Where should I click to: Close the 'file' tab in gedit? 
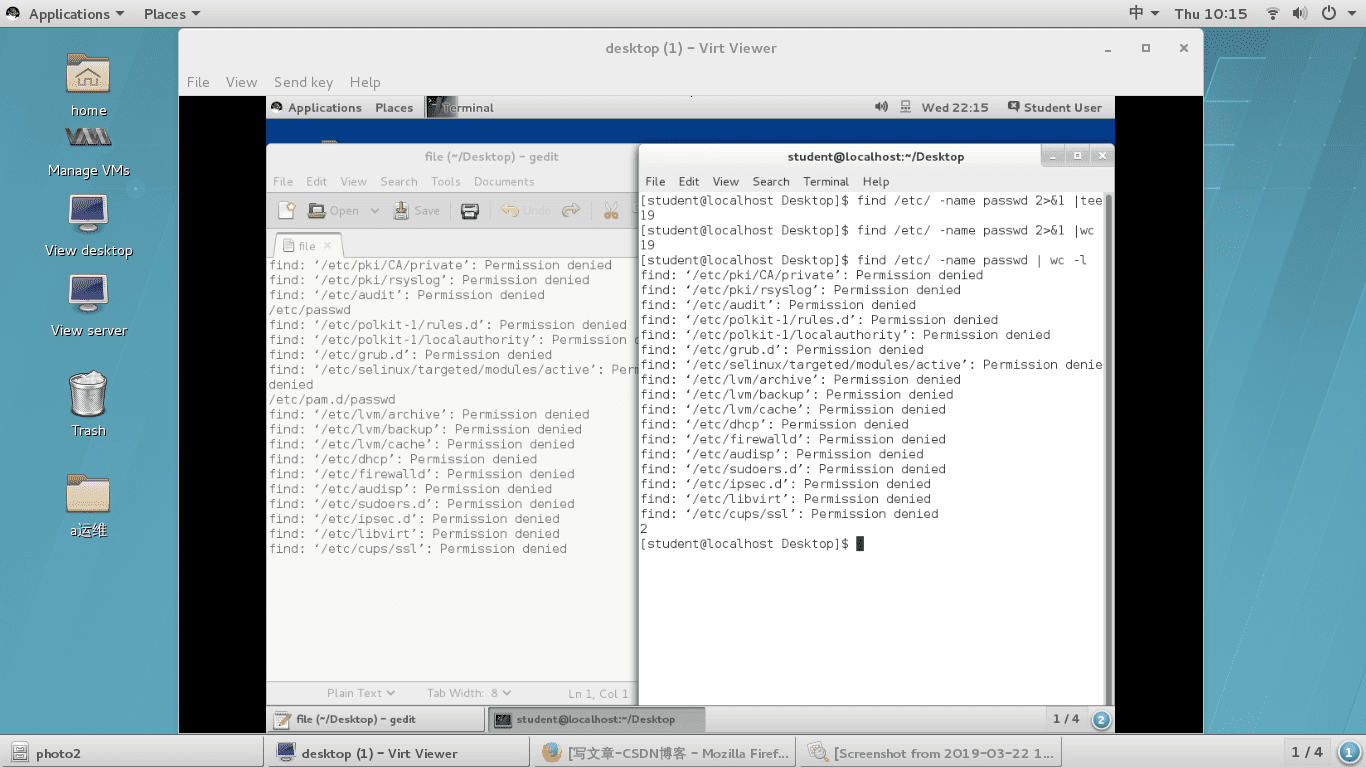pyautogui.click(x=327, y=245)
